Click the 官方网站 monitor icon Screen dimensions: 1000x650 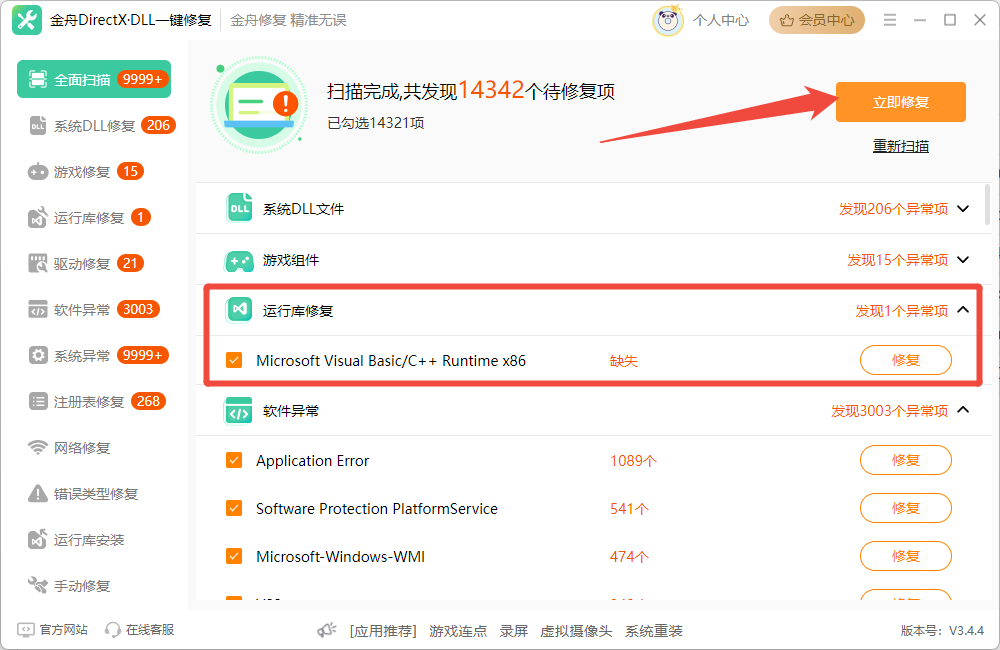tap(26, 630)
